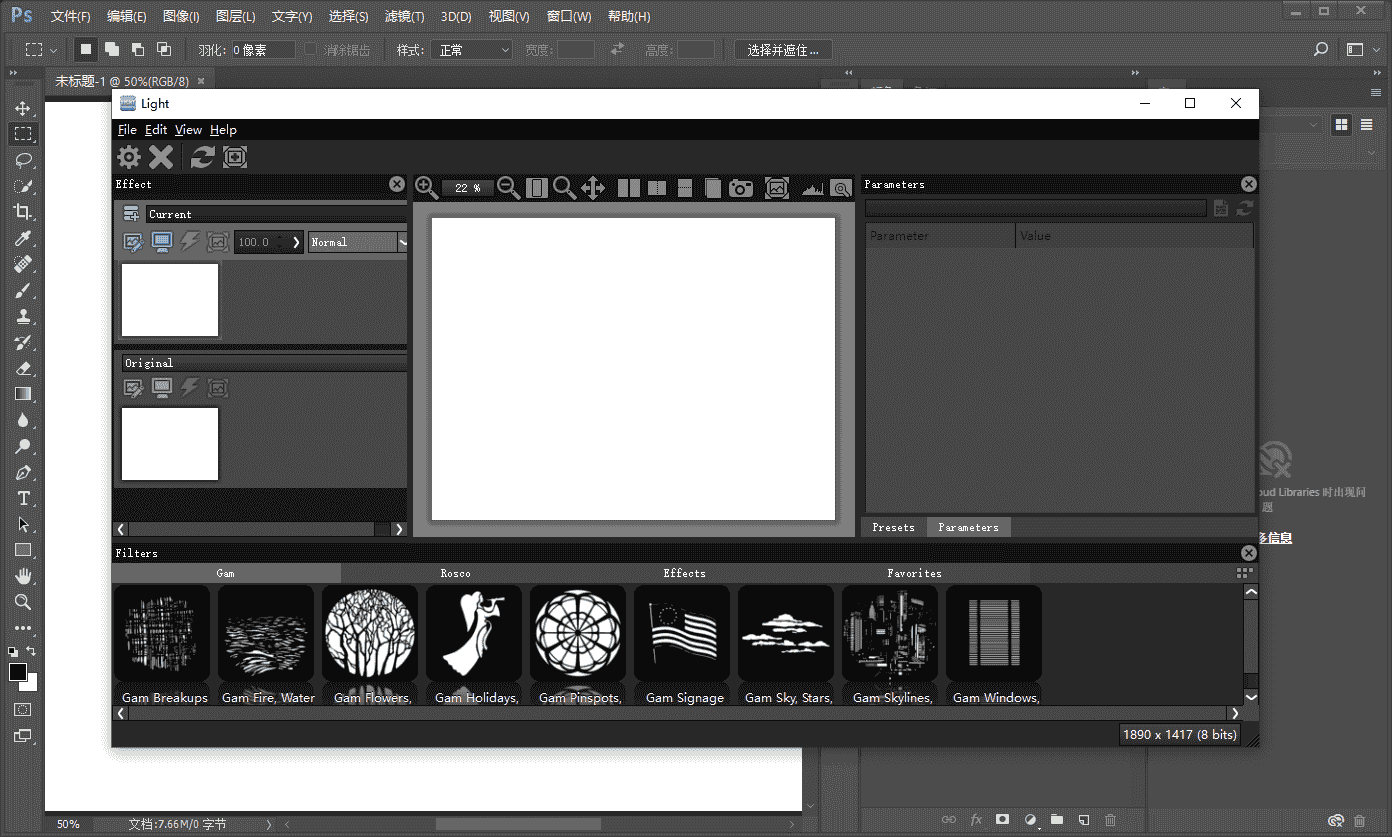Click the reset arrows icon beside the X
1392x837 pixels.
click(x=202, y=157)
